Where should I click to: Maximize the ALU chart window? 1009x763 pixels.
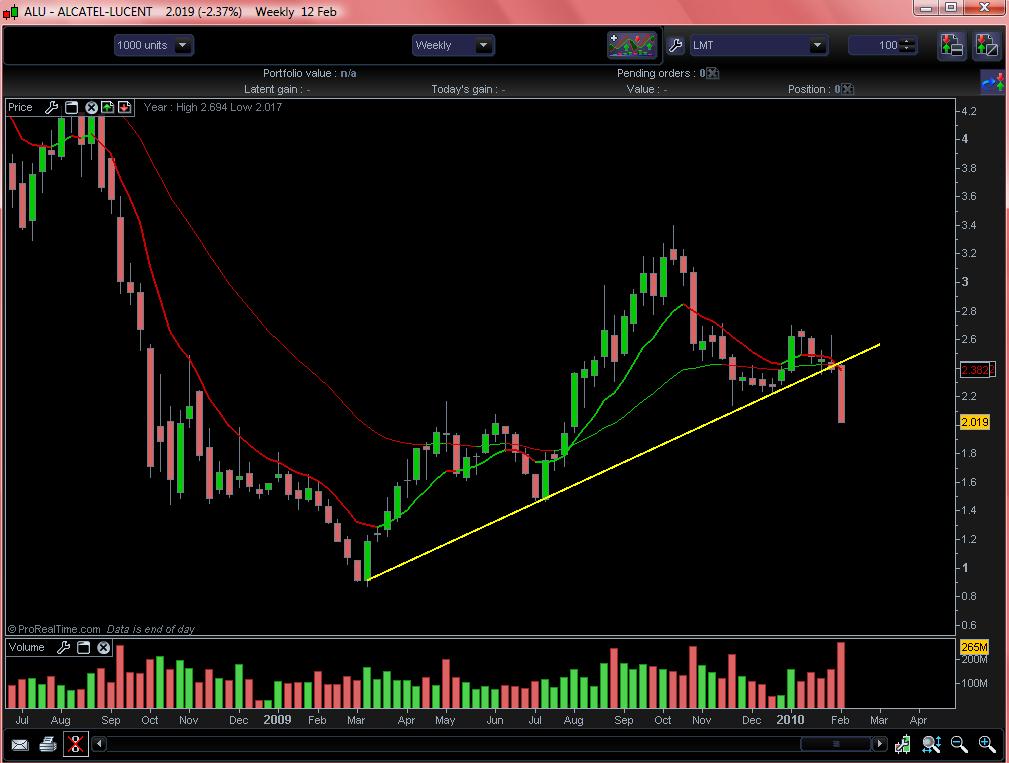(950, 8)
